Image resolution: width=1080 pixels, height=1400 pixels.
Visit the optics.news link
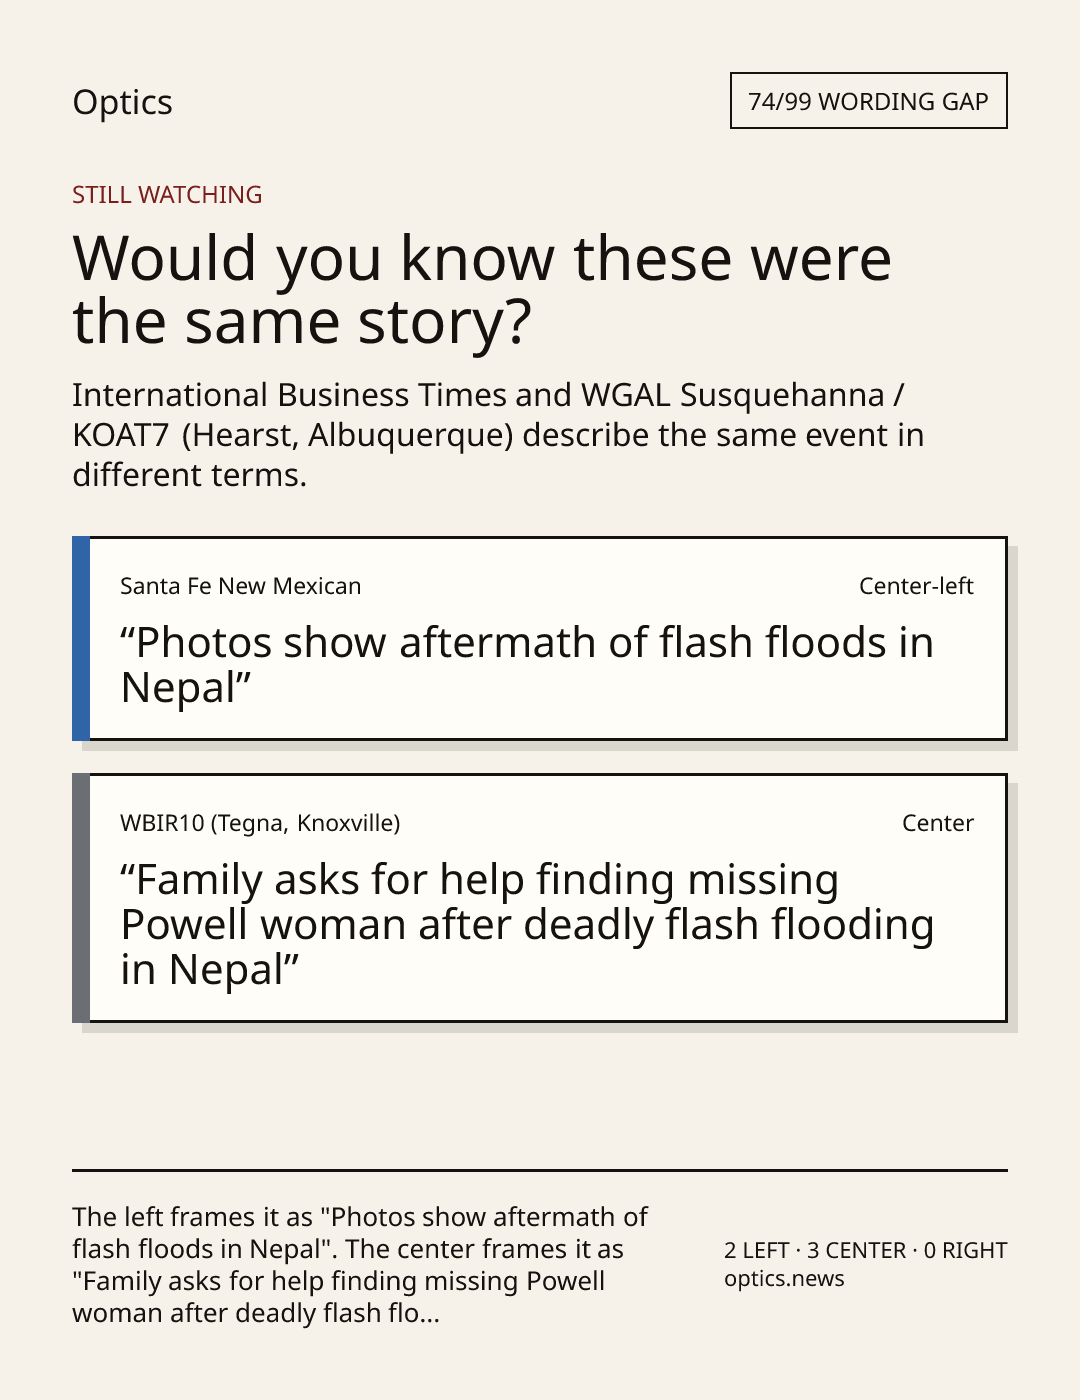(784, 1279)
